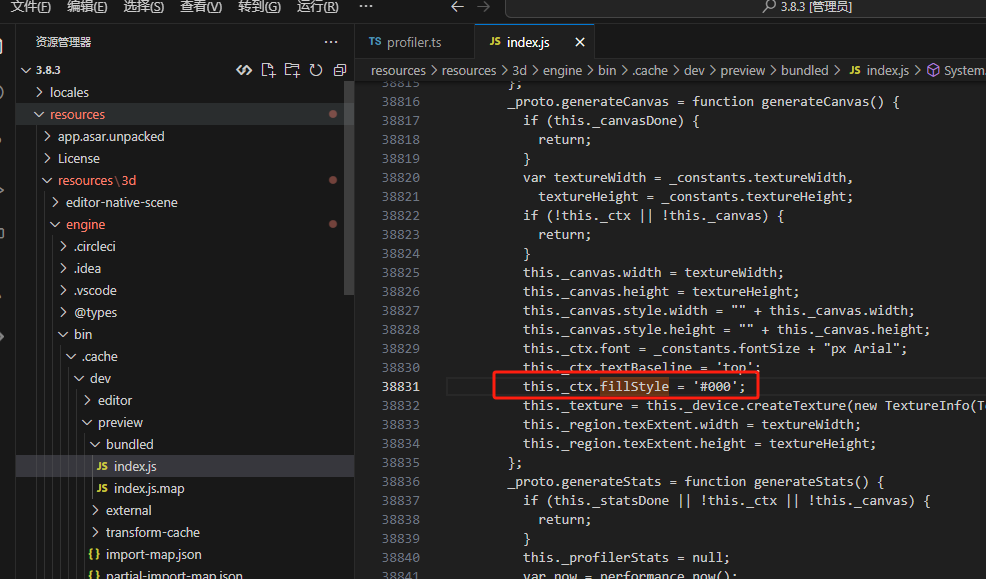The height and width of the screenshot is (579, 986).
Task: Open the 运行(R) menu
Action: pos(318,7)
